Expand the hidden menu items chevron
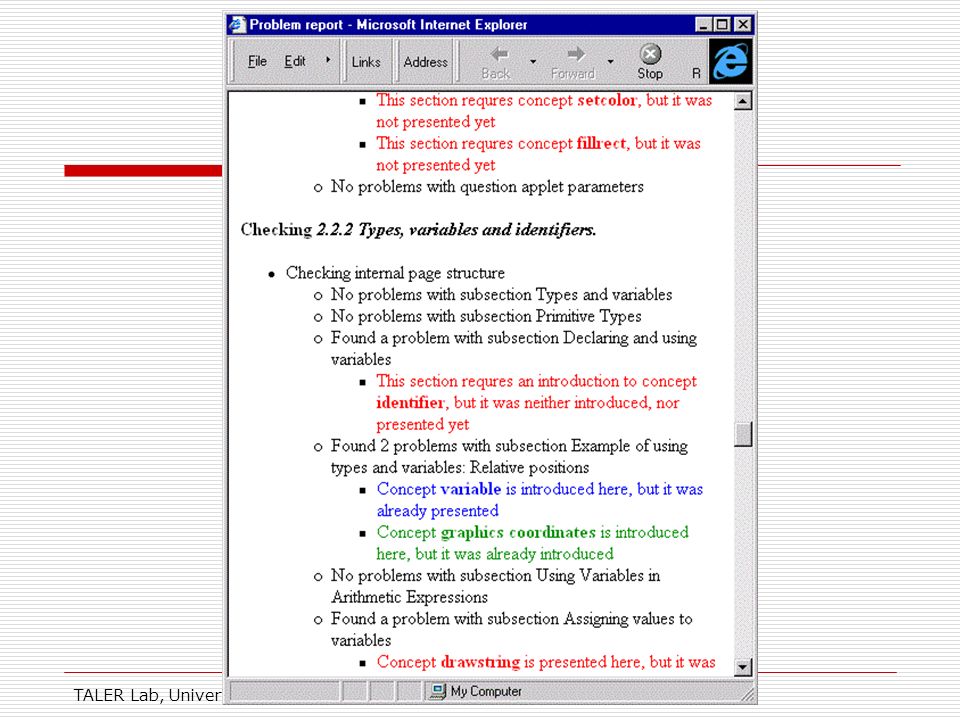Image resolution: width=960 pixels, height=720 pixels. coord(328,60)
